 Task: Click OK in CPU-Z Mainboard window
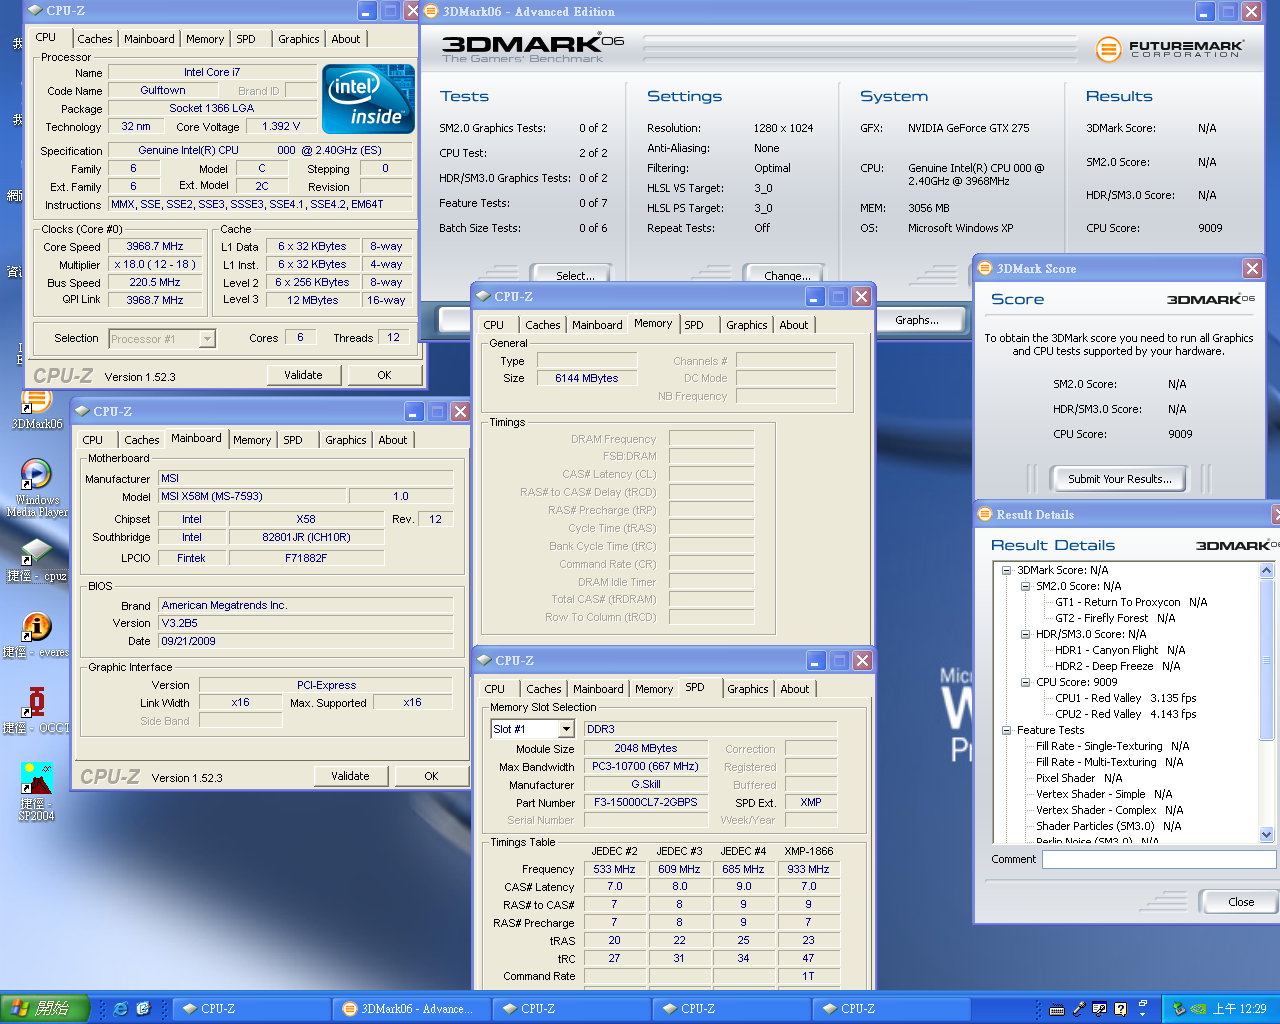coord(431,776)
